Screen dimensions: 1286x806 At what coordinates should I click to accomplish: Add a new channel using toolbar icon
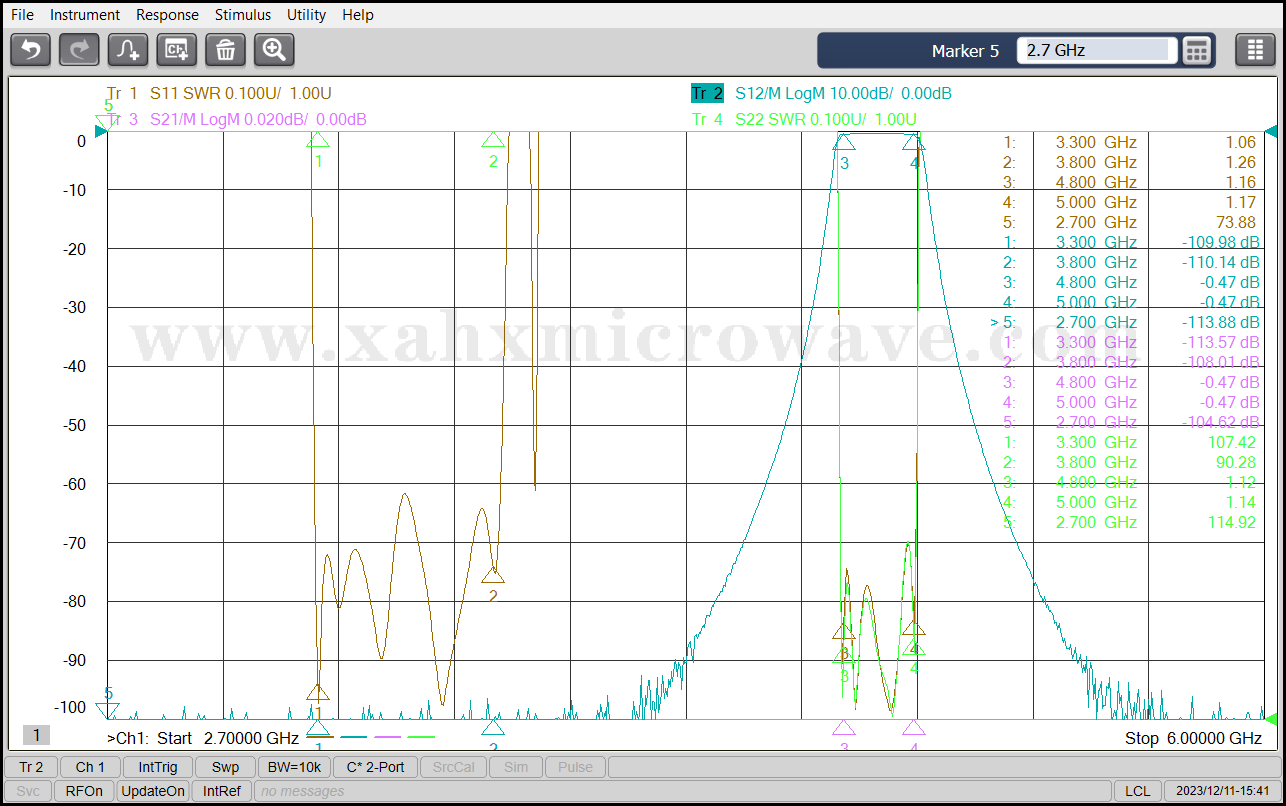point(177,50)
